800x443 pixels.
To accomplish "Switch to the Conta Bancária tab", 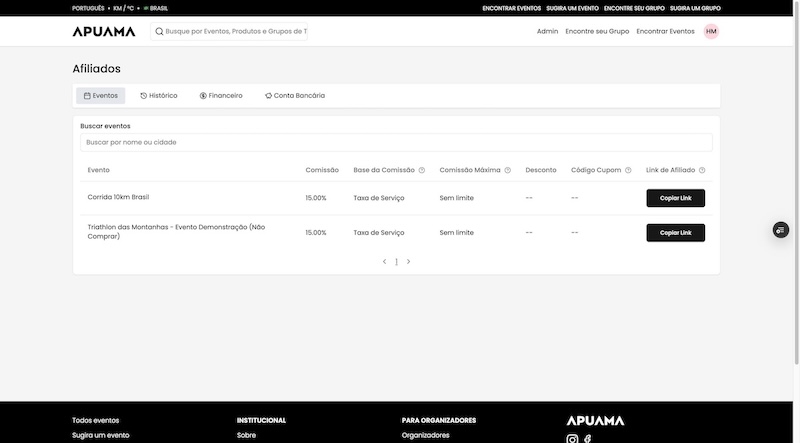I will tap(295, 96).
